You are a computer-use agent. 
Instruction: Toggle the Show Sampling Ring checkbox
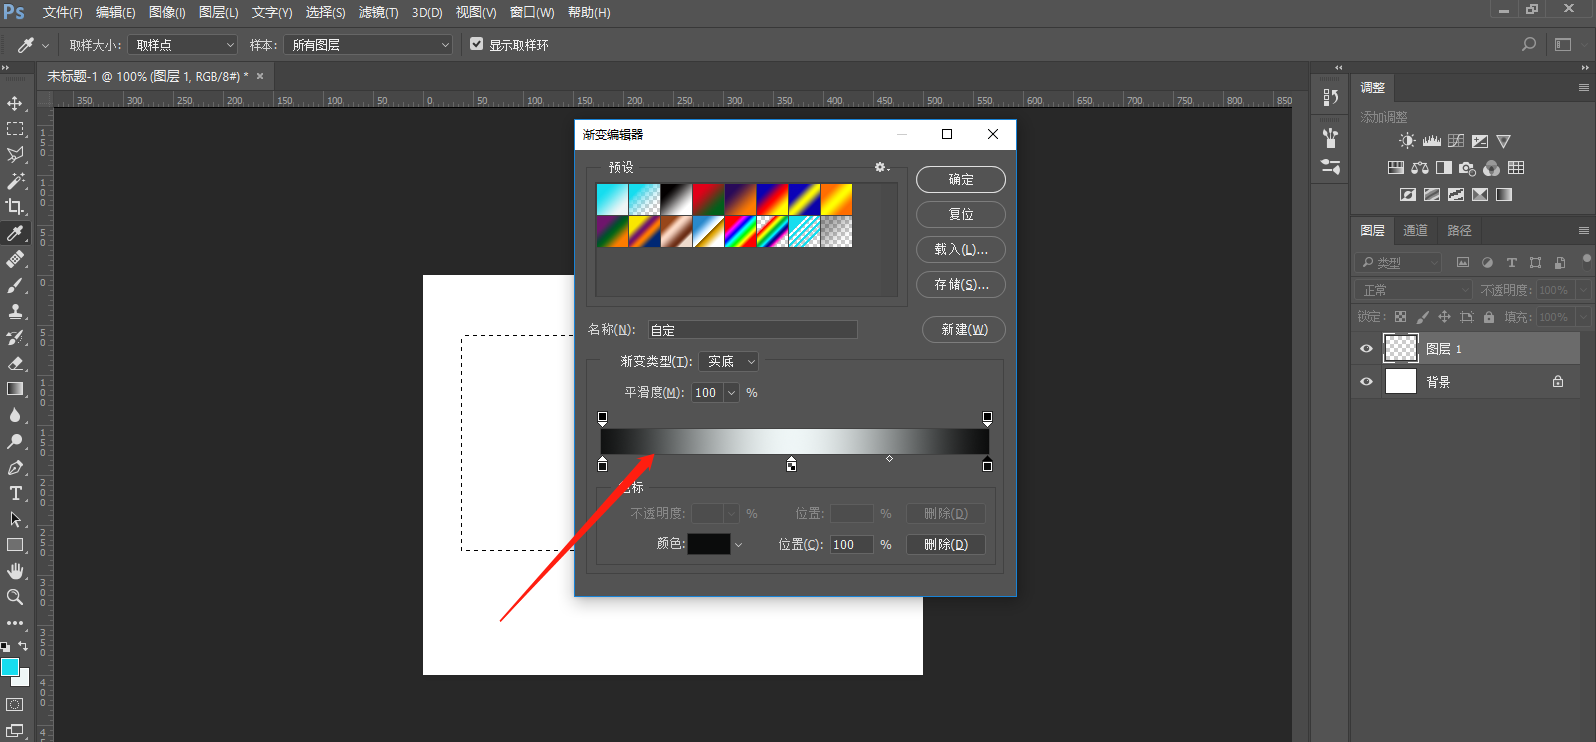pos(476,44)
